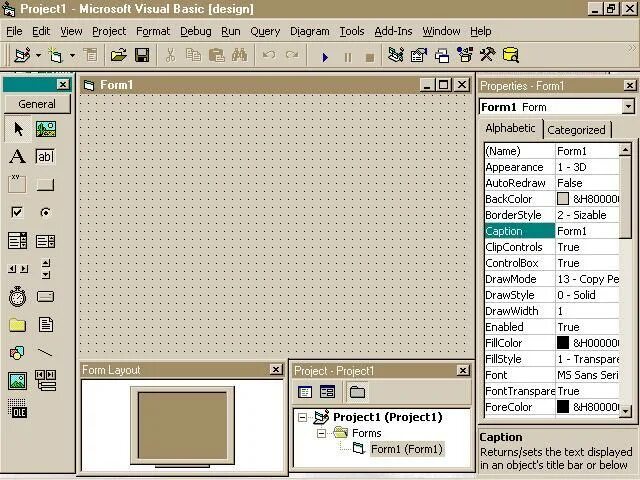Screen dimensions: 640x480
Task: Toggle Folders view in Project panel
Action: tap(358, 392)
